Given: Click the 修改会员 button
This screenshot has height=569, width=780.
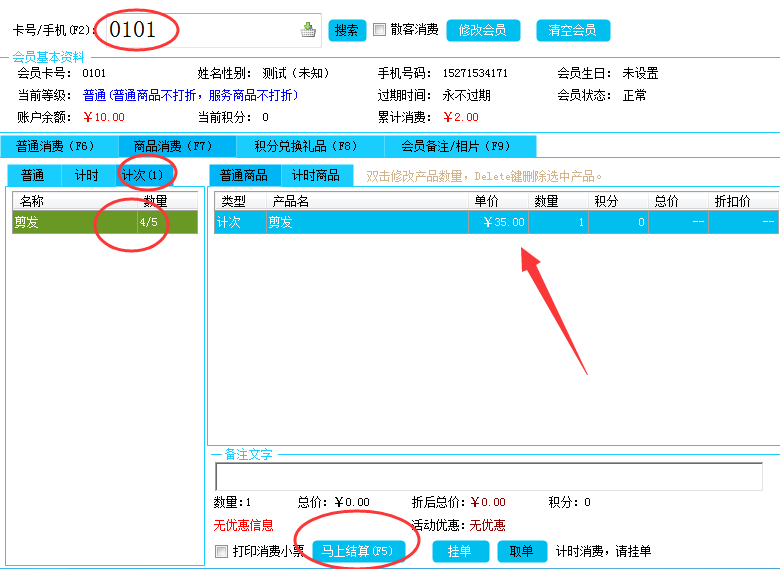Looking at the screenshot, I should click(482, 30).
